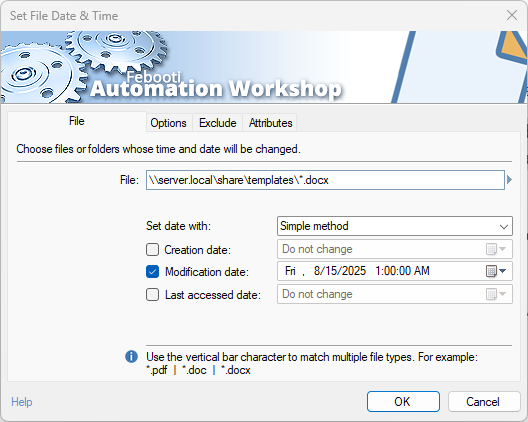Select the 1:00:00 AM time value
The width and height of the screenshot is (528, 422).
coord(402,271)
